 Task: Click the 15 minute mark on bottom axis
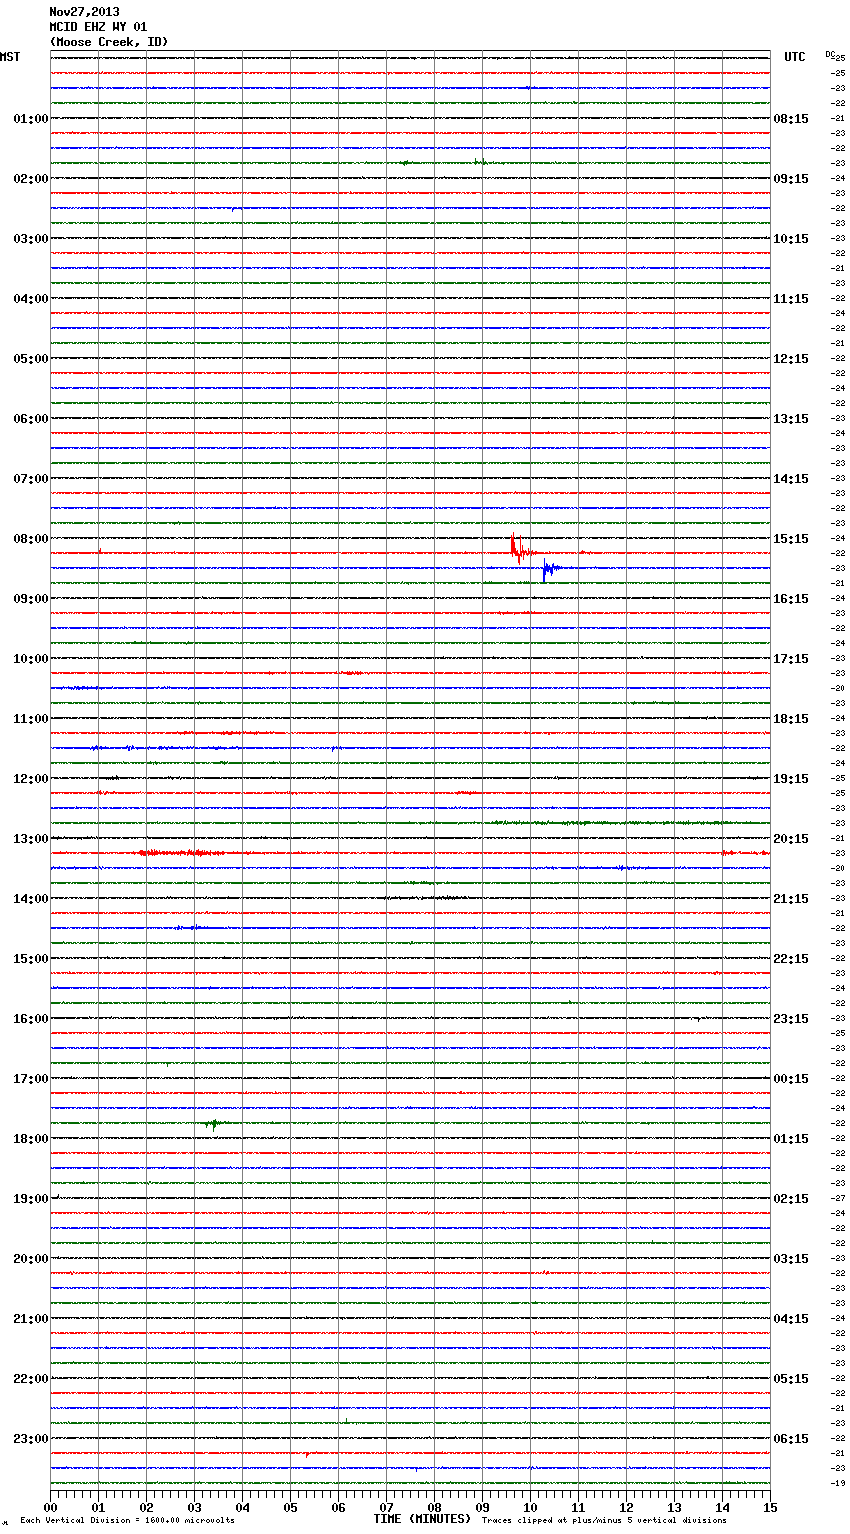point(769,1507)
